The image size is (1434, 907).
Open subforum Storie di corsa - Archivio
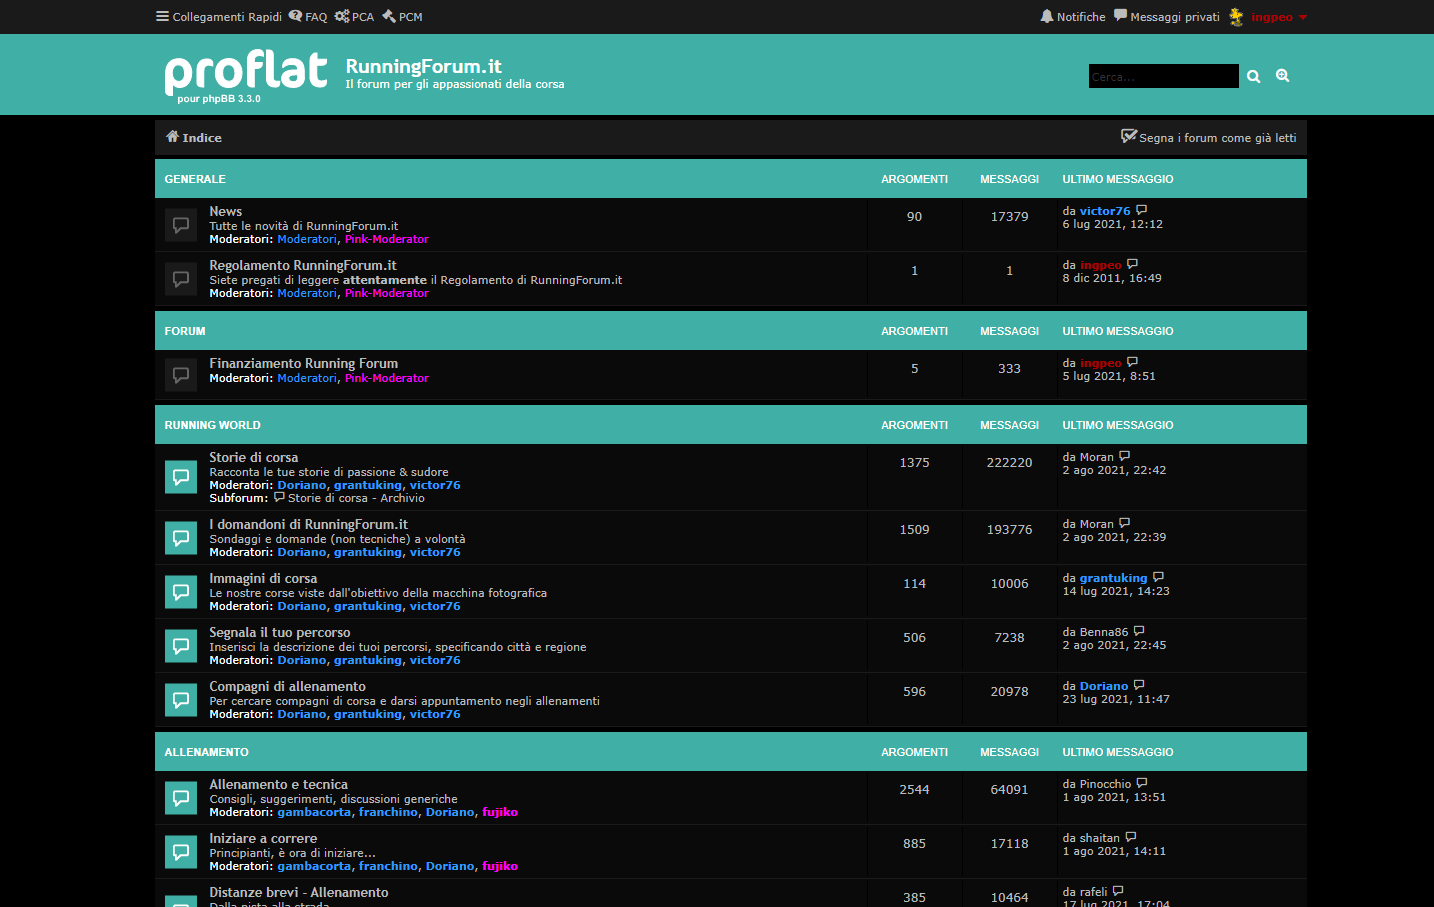tap(356, 498)
